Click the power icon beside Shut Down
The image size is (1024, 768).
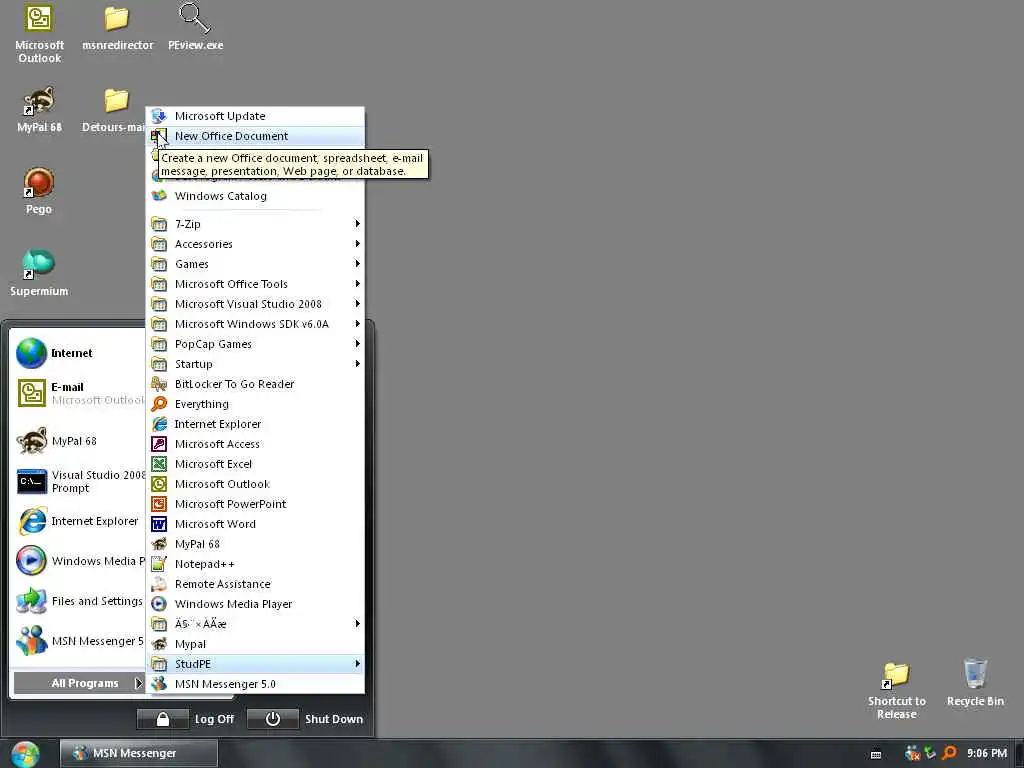(x=273, y=719)
